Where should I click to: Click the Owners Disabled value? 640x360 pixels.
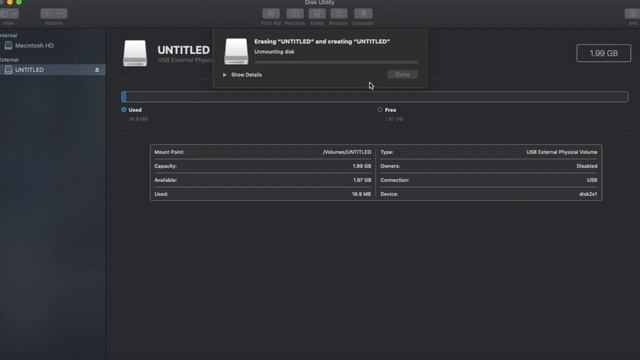click(587, 166)
